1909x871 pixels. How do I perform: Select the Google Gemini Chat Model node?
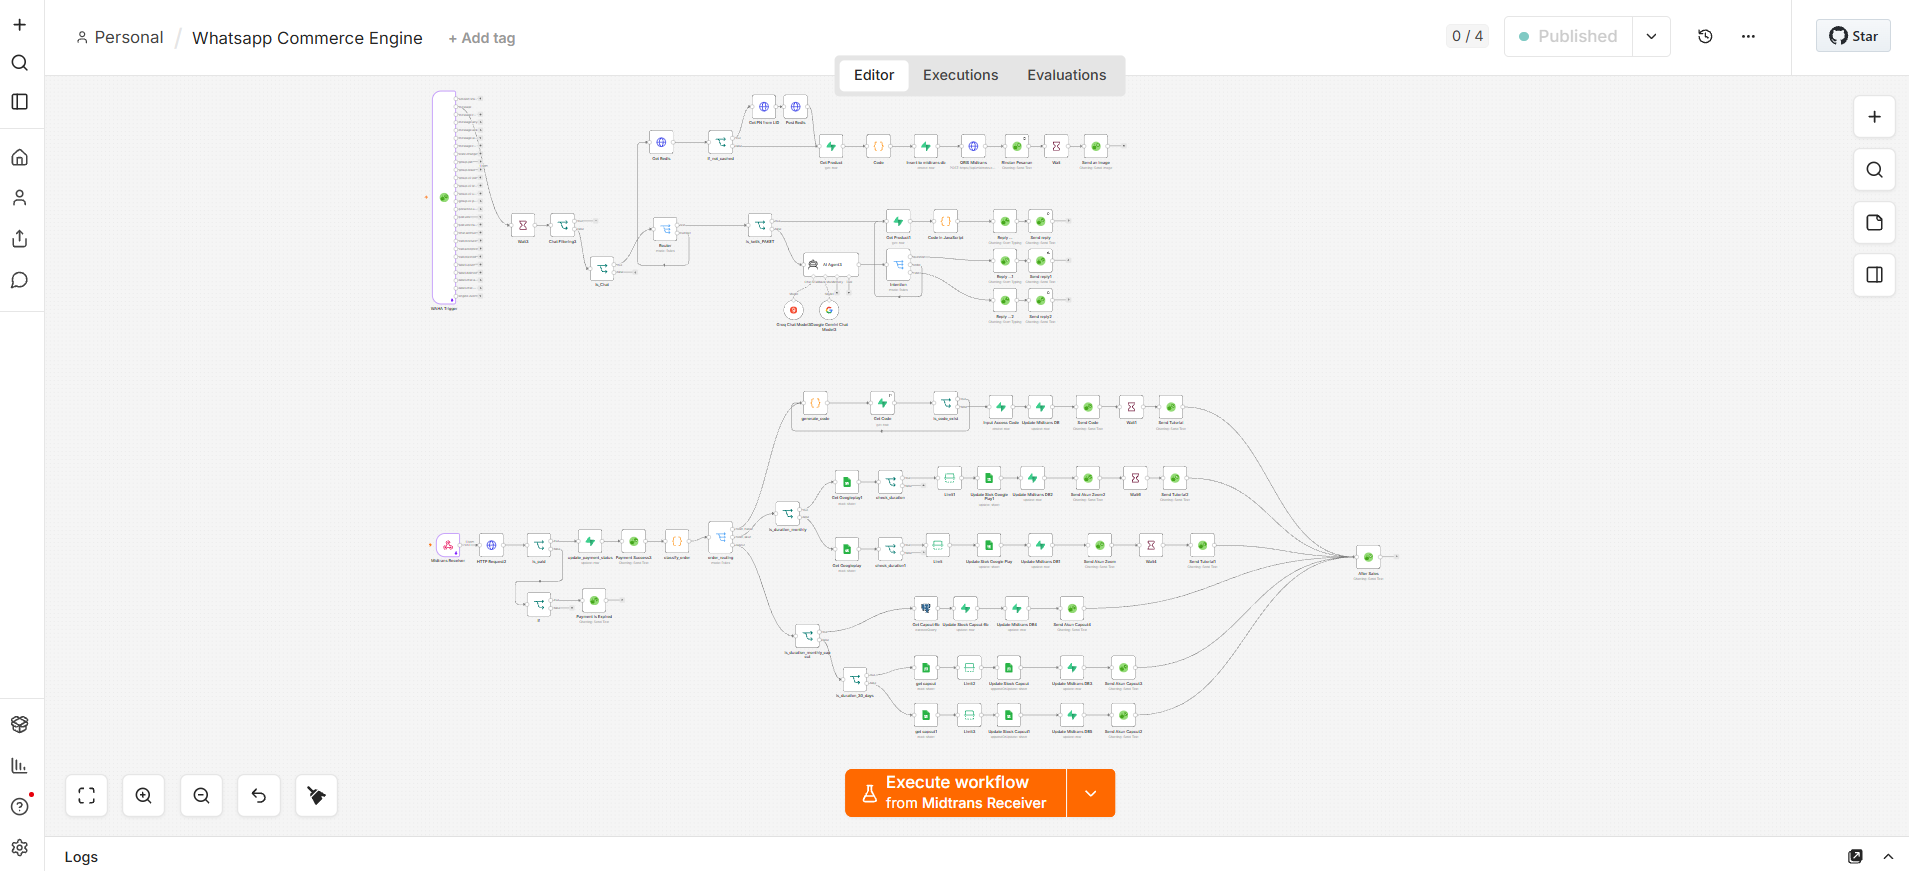pyautogui.click(x=829, y=310)
